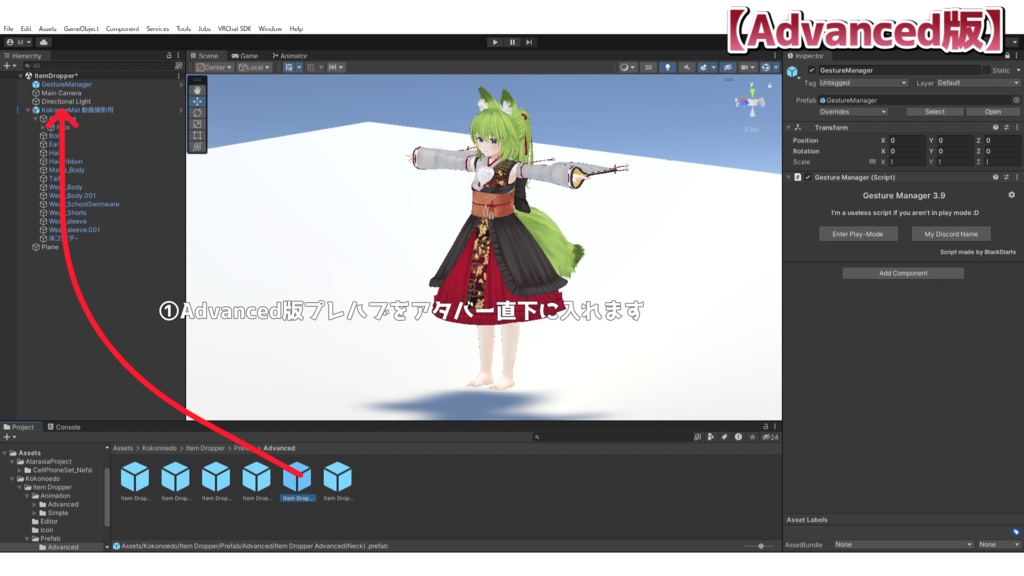The image size is (1024, 576).
Task: Select the Rotate tool
Action: point(197,112)
